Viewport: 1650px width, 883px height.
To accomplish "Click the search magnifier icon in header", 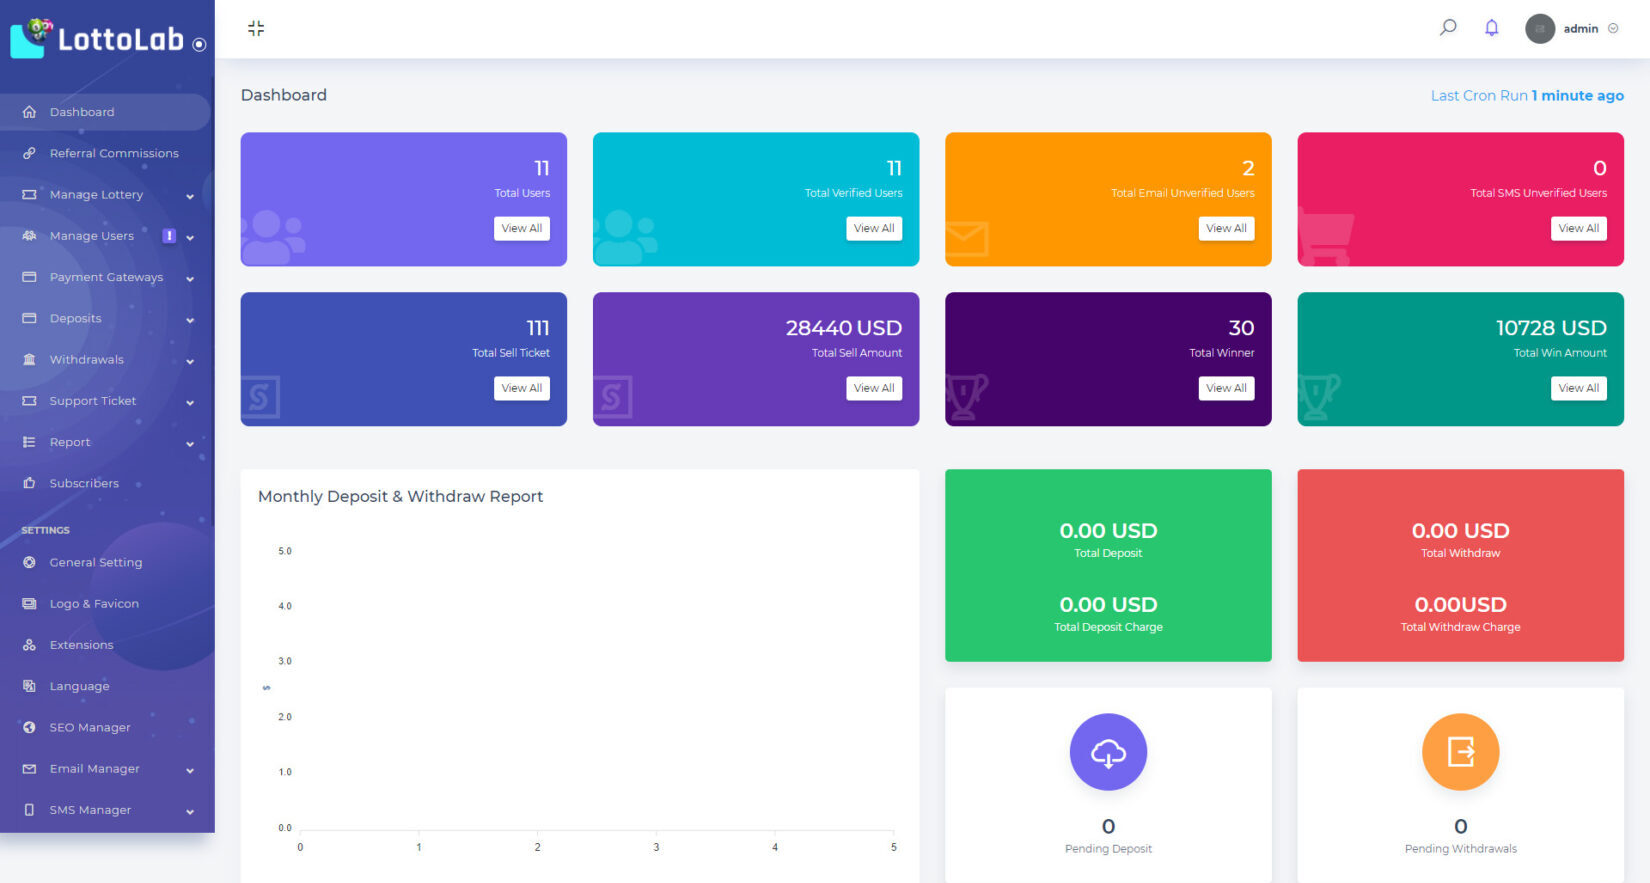I will pyautogui.click(x=1447, y=28).
